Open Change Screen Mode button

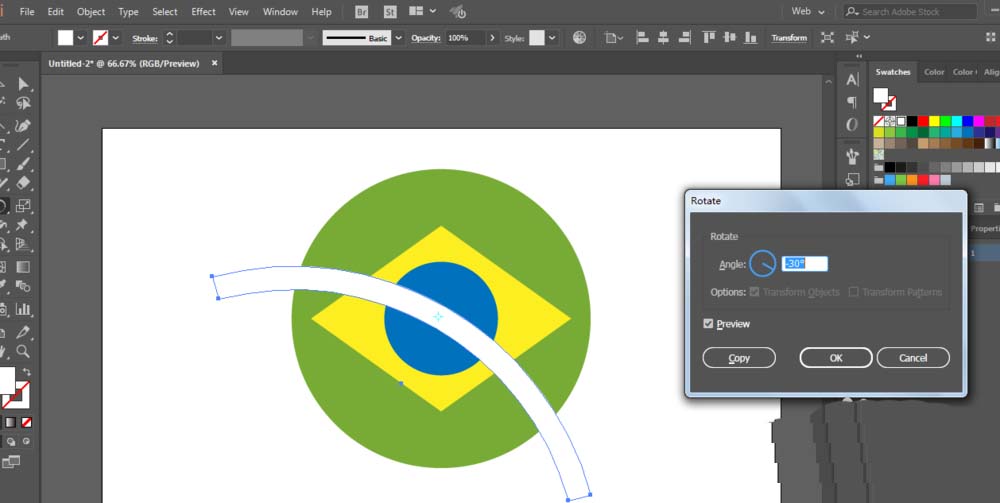click(11, 461)
